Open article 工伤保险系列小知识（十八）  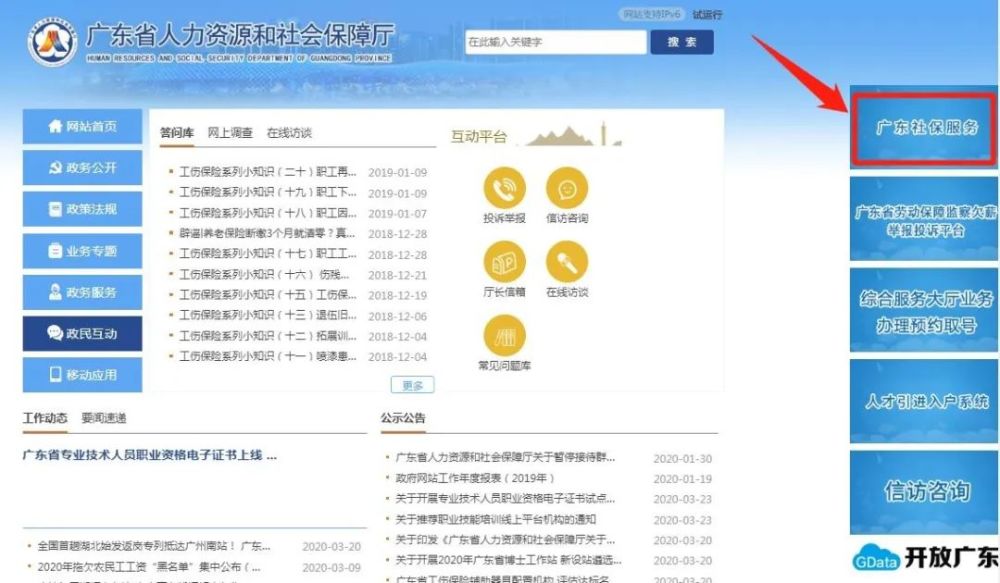pos(268,213)
